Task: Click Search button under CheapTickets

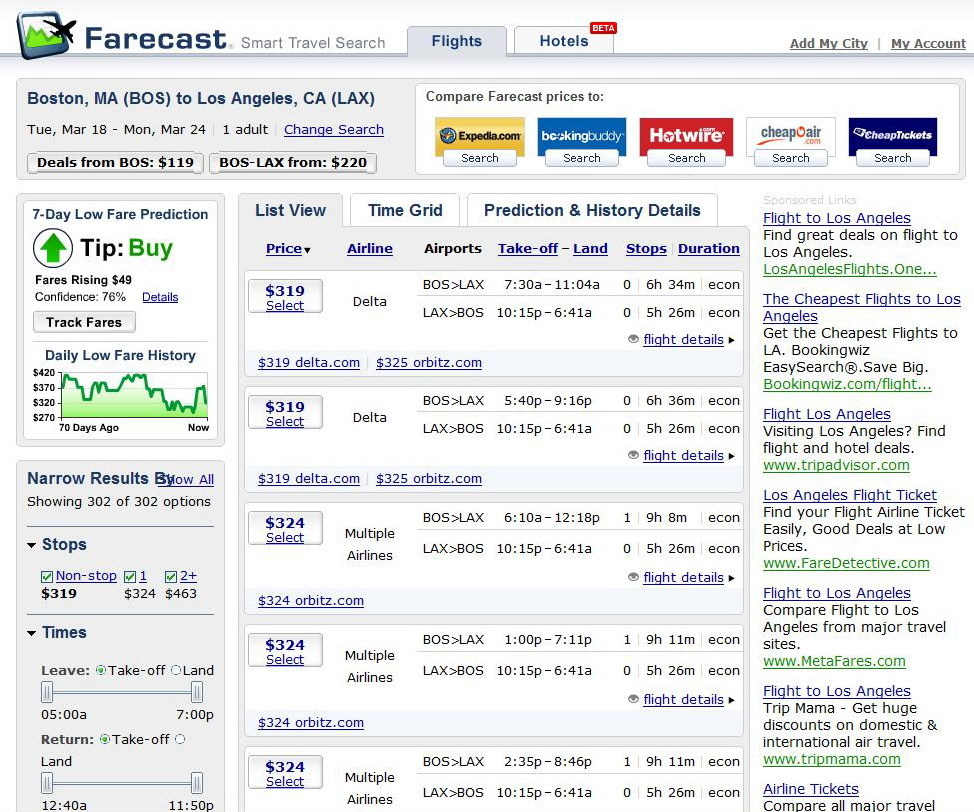Action: coord(893,158)
